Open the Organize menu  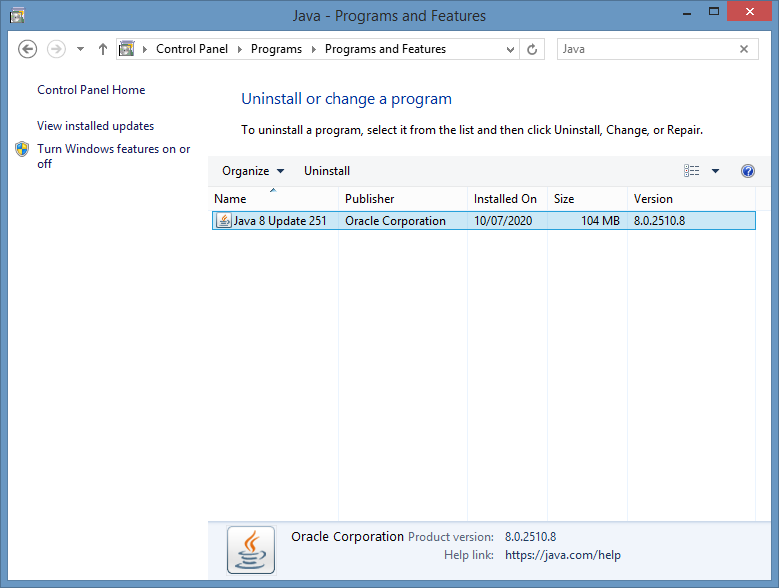[253, 171]
